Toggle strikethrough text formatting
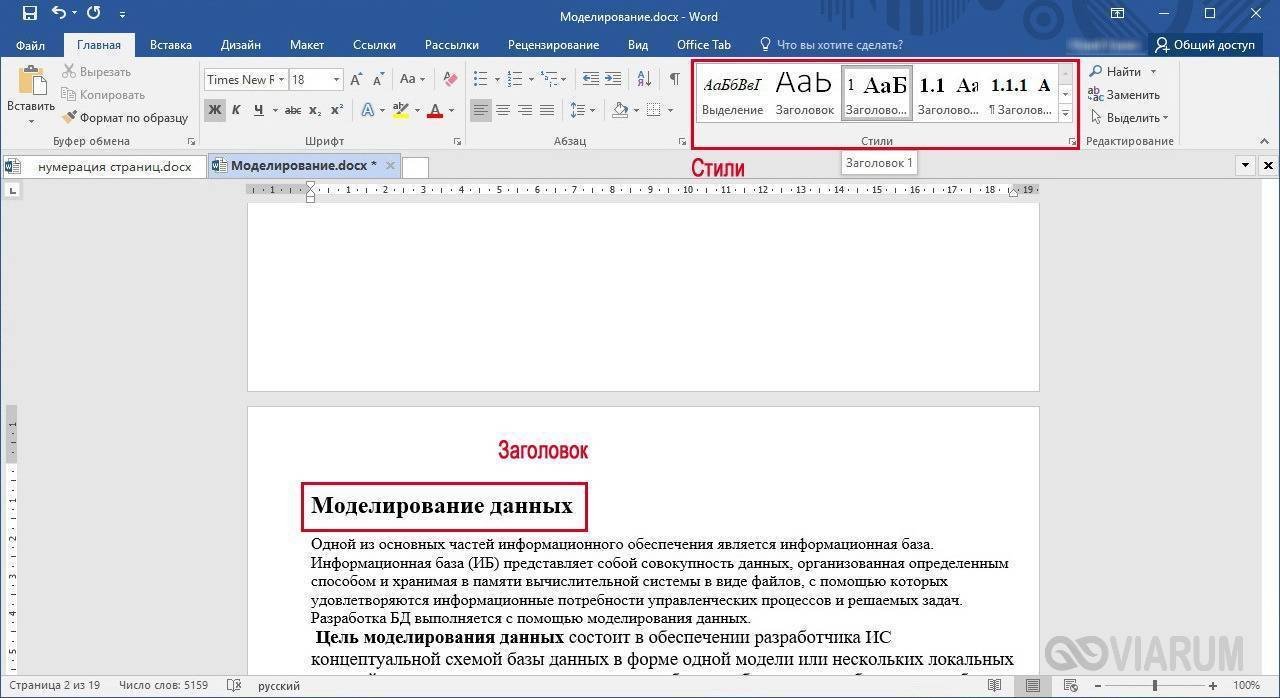Screen dimensions: 1280x698 (293, 110)
